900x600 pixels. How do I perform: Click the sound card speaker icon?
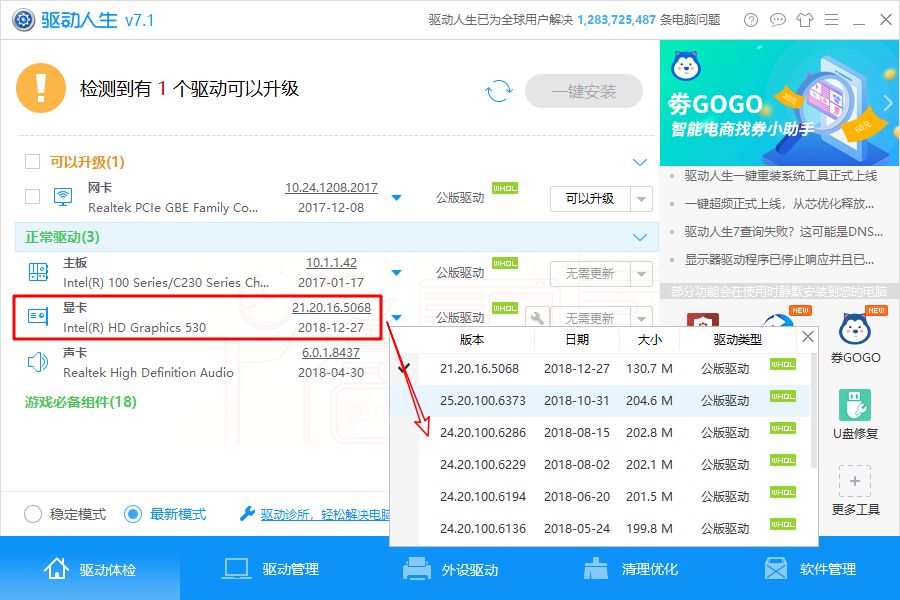pyautogui.click(x=38, y=362)
